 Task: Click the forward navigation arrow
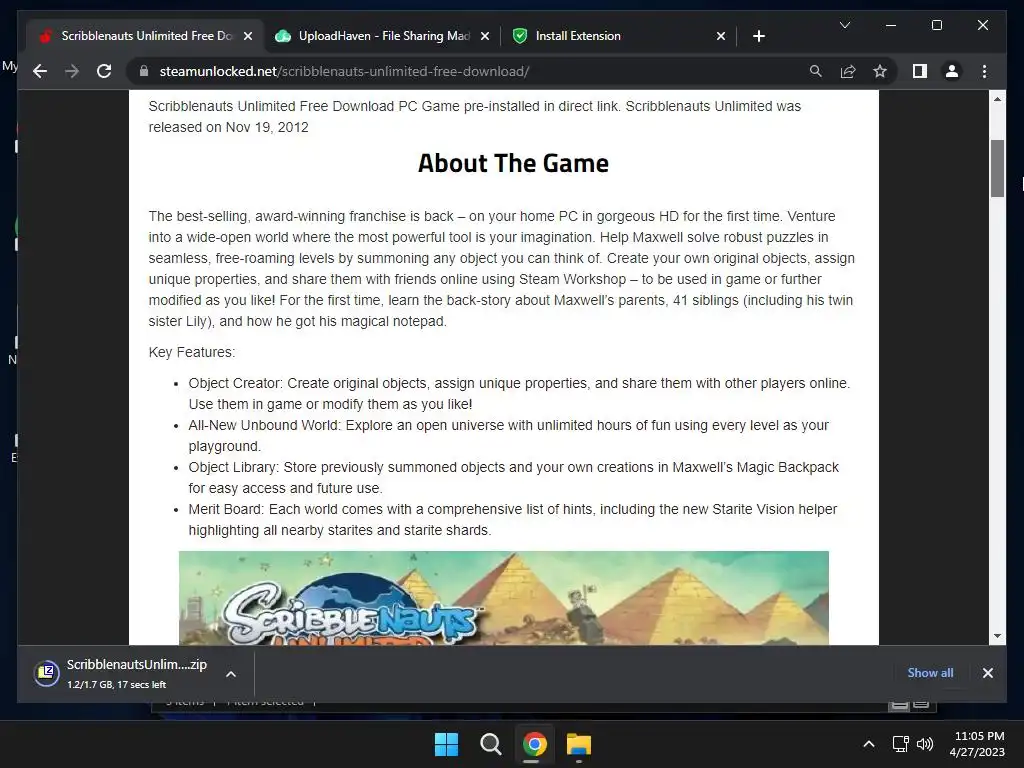click(x=72, y=71)
